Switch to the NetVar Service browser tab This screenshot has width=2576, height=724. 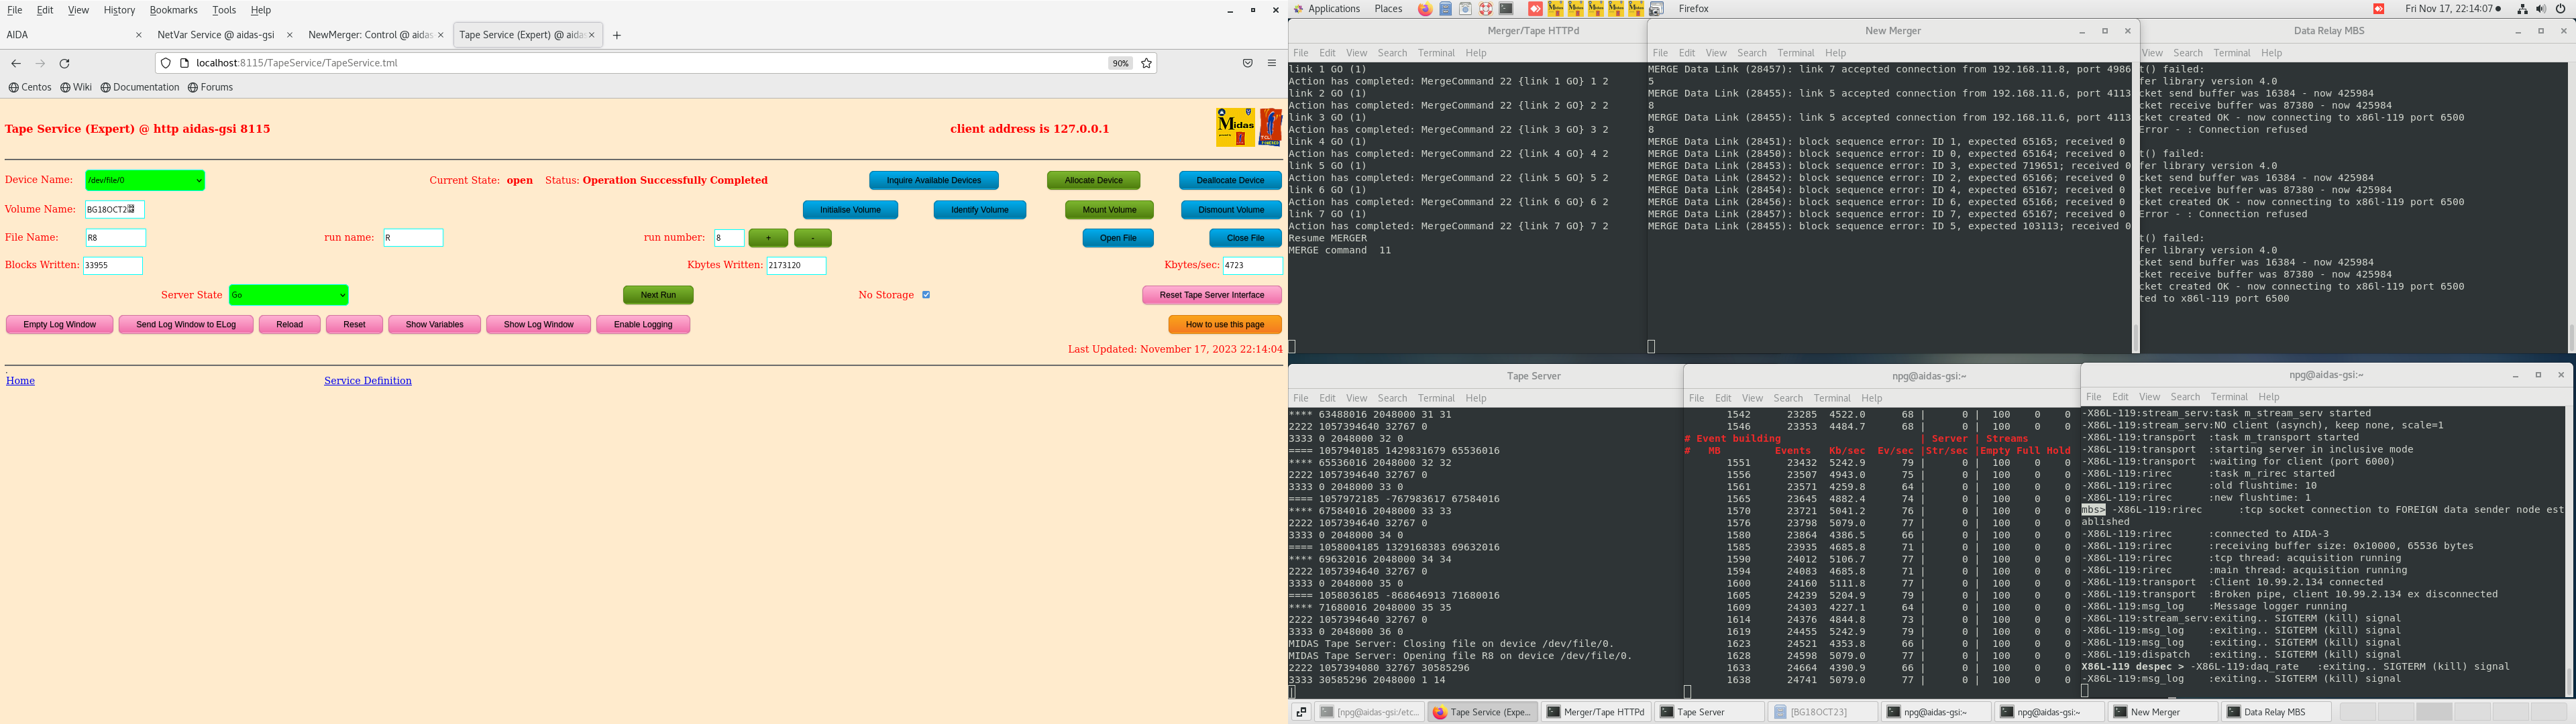click(216, 35)
